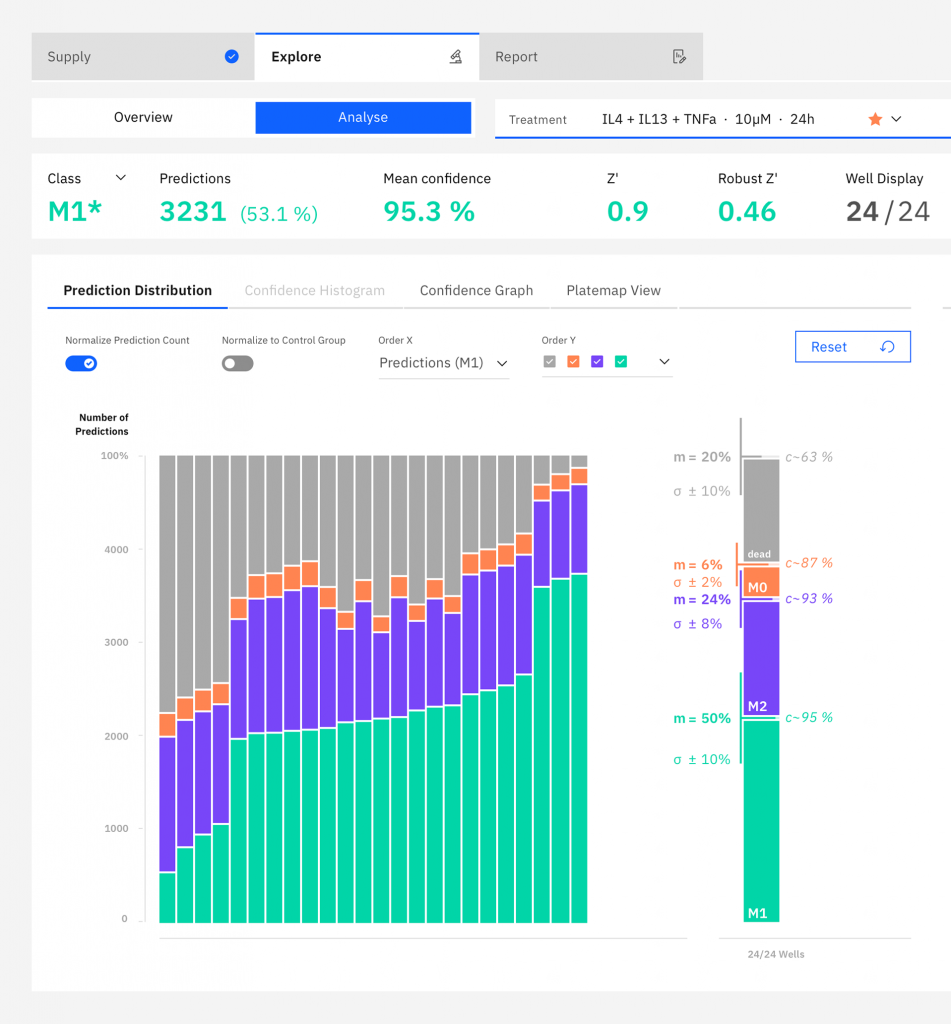951x1024 pixels.
Task: Uncheck the purple M2 class checkbox
Action: pos(597,362)
